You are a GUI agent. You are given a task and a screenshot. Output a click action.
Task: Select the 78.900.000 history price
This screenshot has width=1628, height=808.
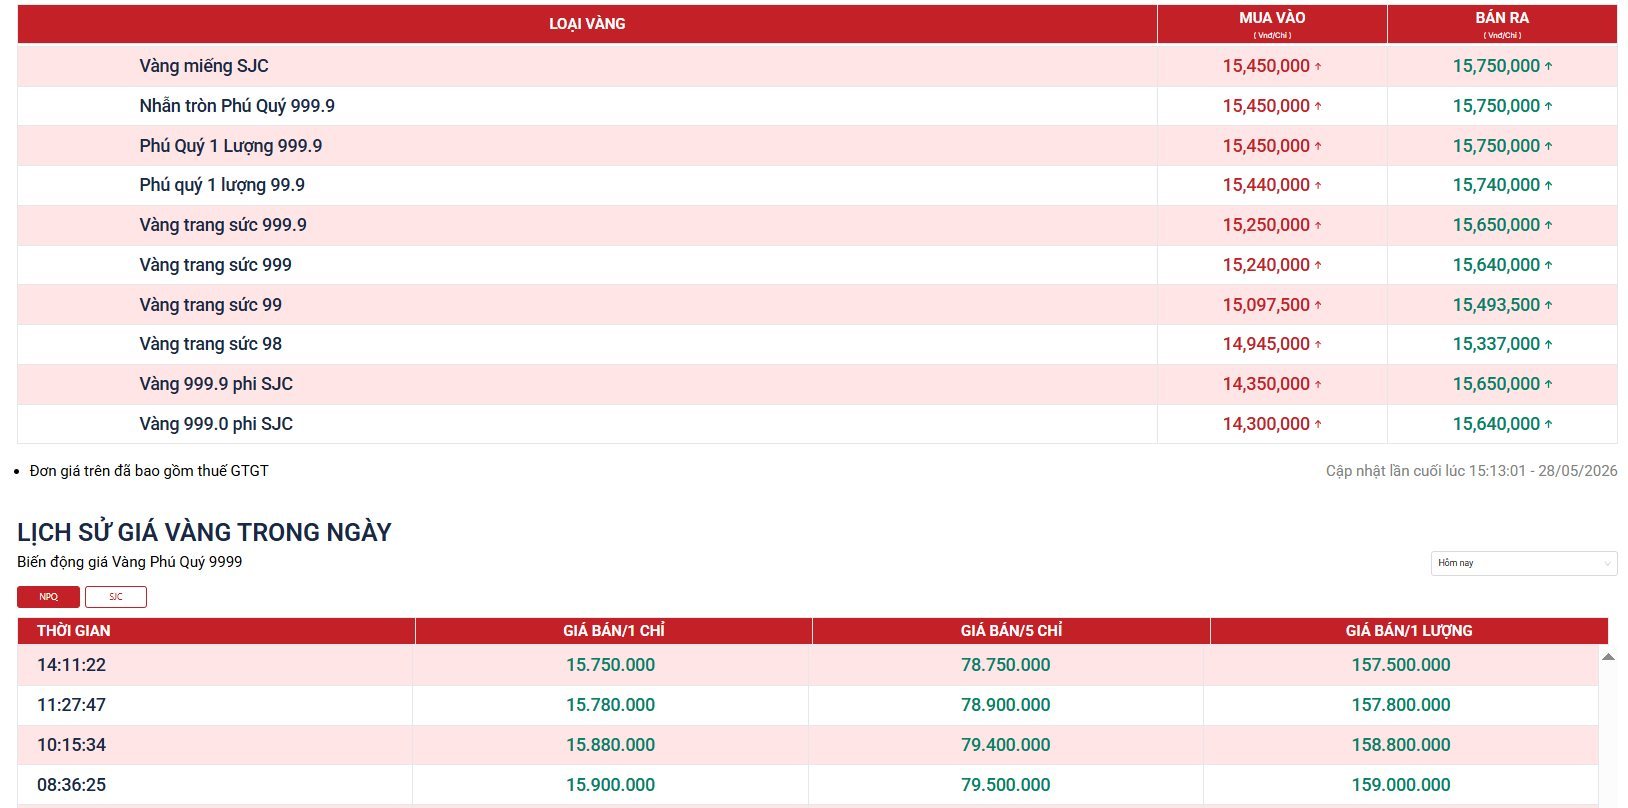click(x=1006, y=705)
